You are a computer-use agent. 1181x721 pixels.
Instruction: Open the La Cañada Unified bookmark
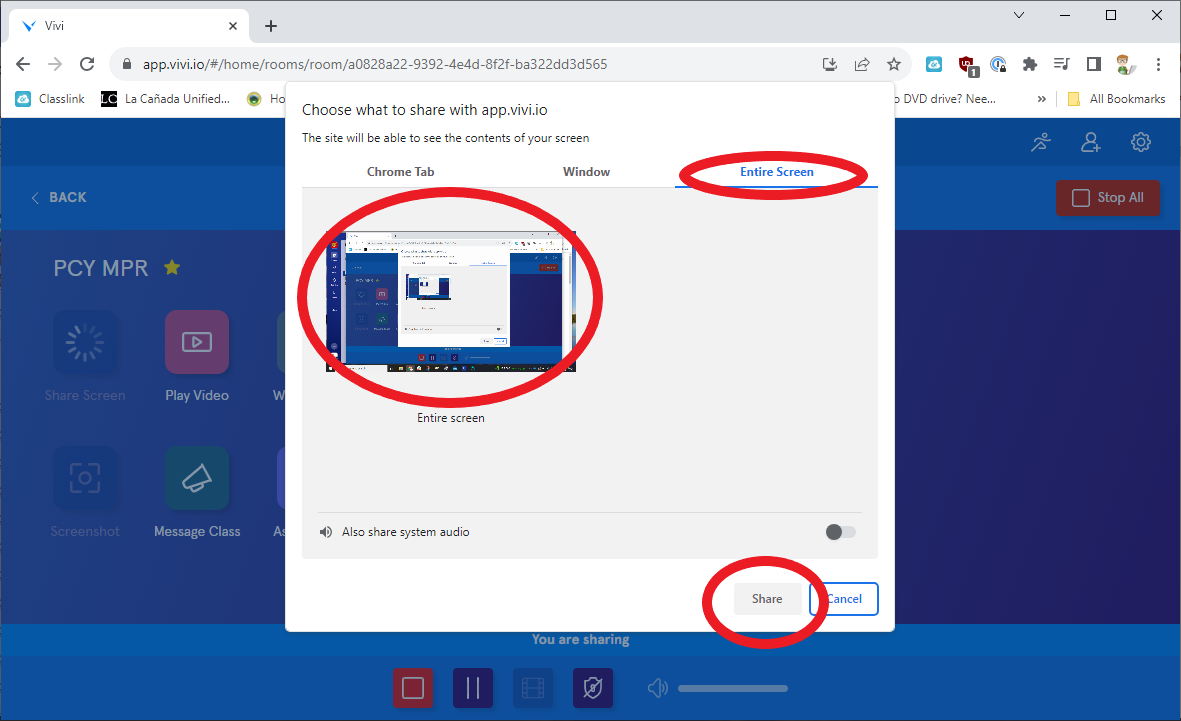tap(166, 99)
